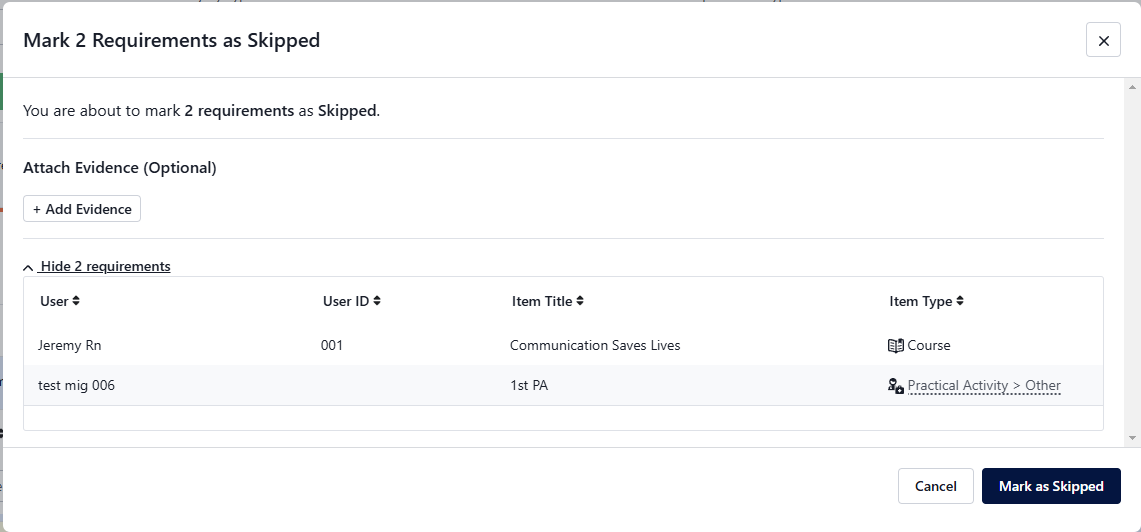Sort by Item Title column arrows
1141x532 pixels.
click(x=580, y=301)
